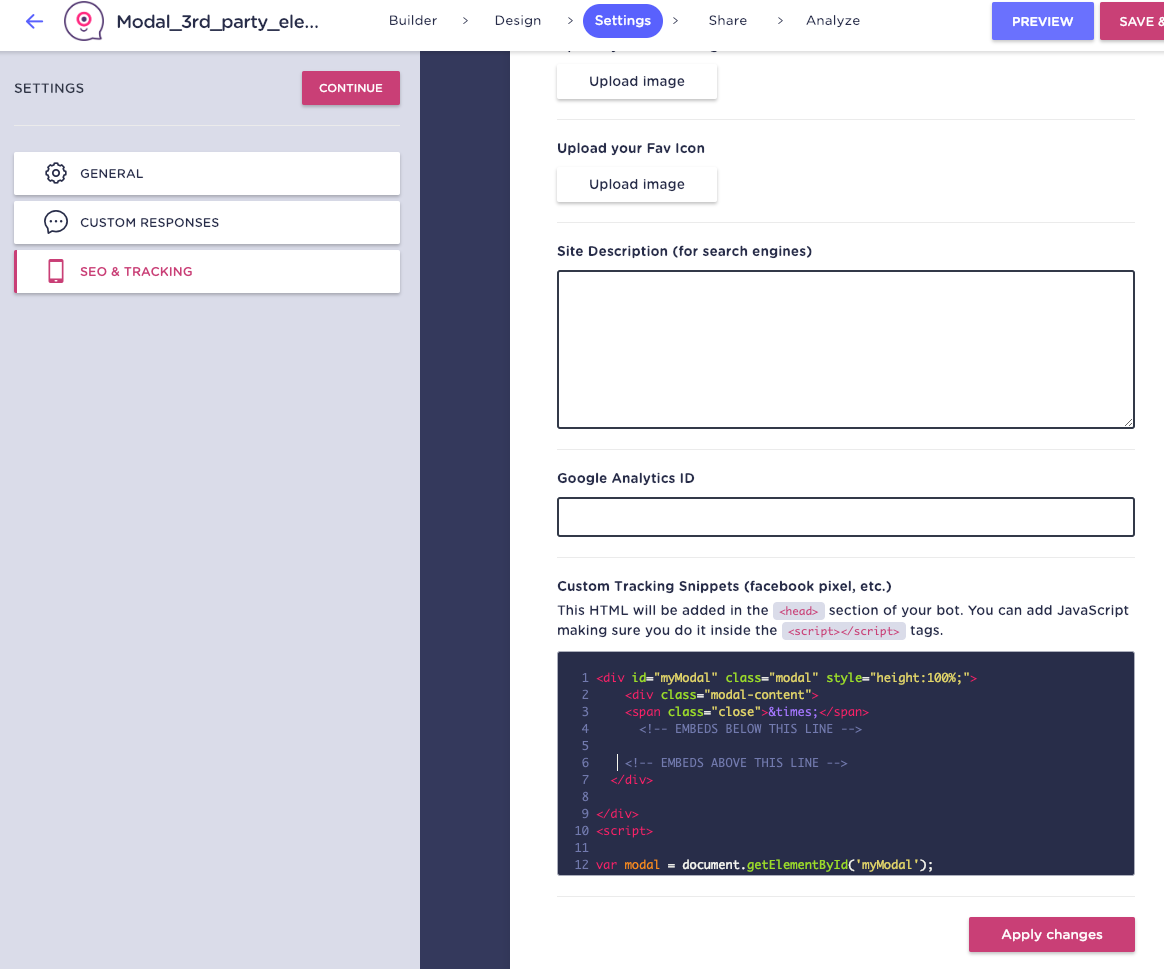Open the General settings section
Viewport: 1164px width, 969px height.
[x=206, y=173]
